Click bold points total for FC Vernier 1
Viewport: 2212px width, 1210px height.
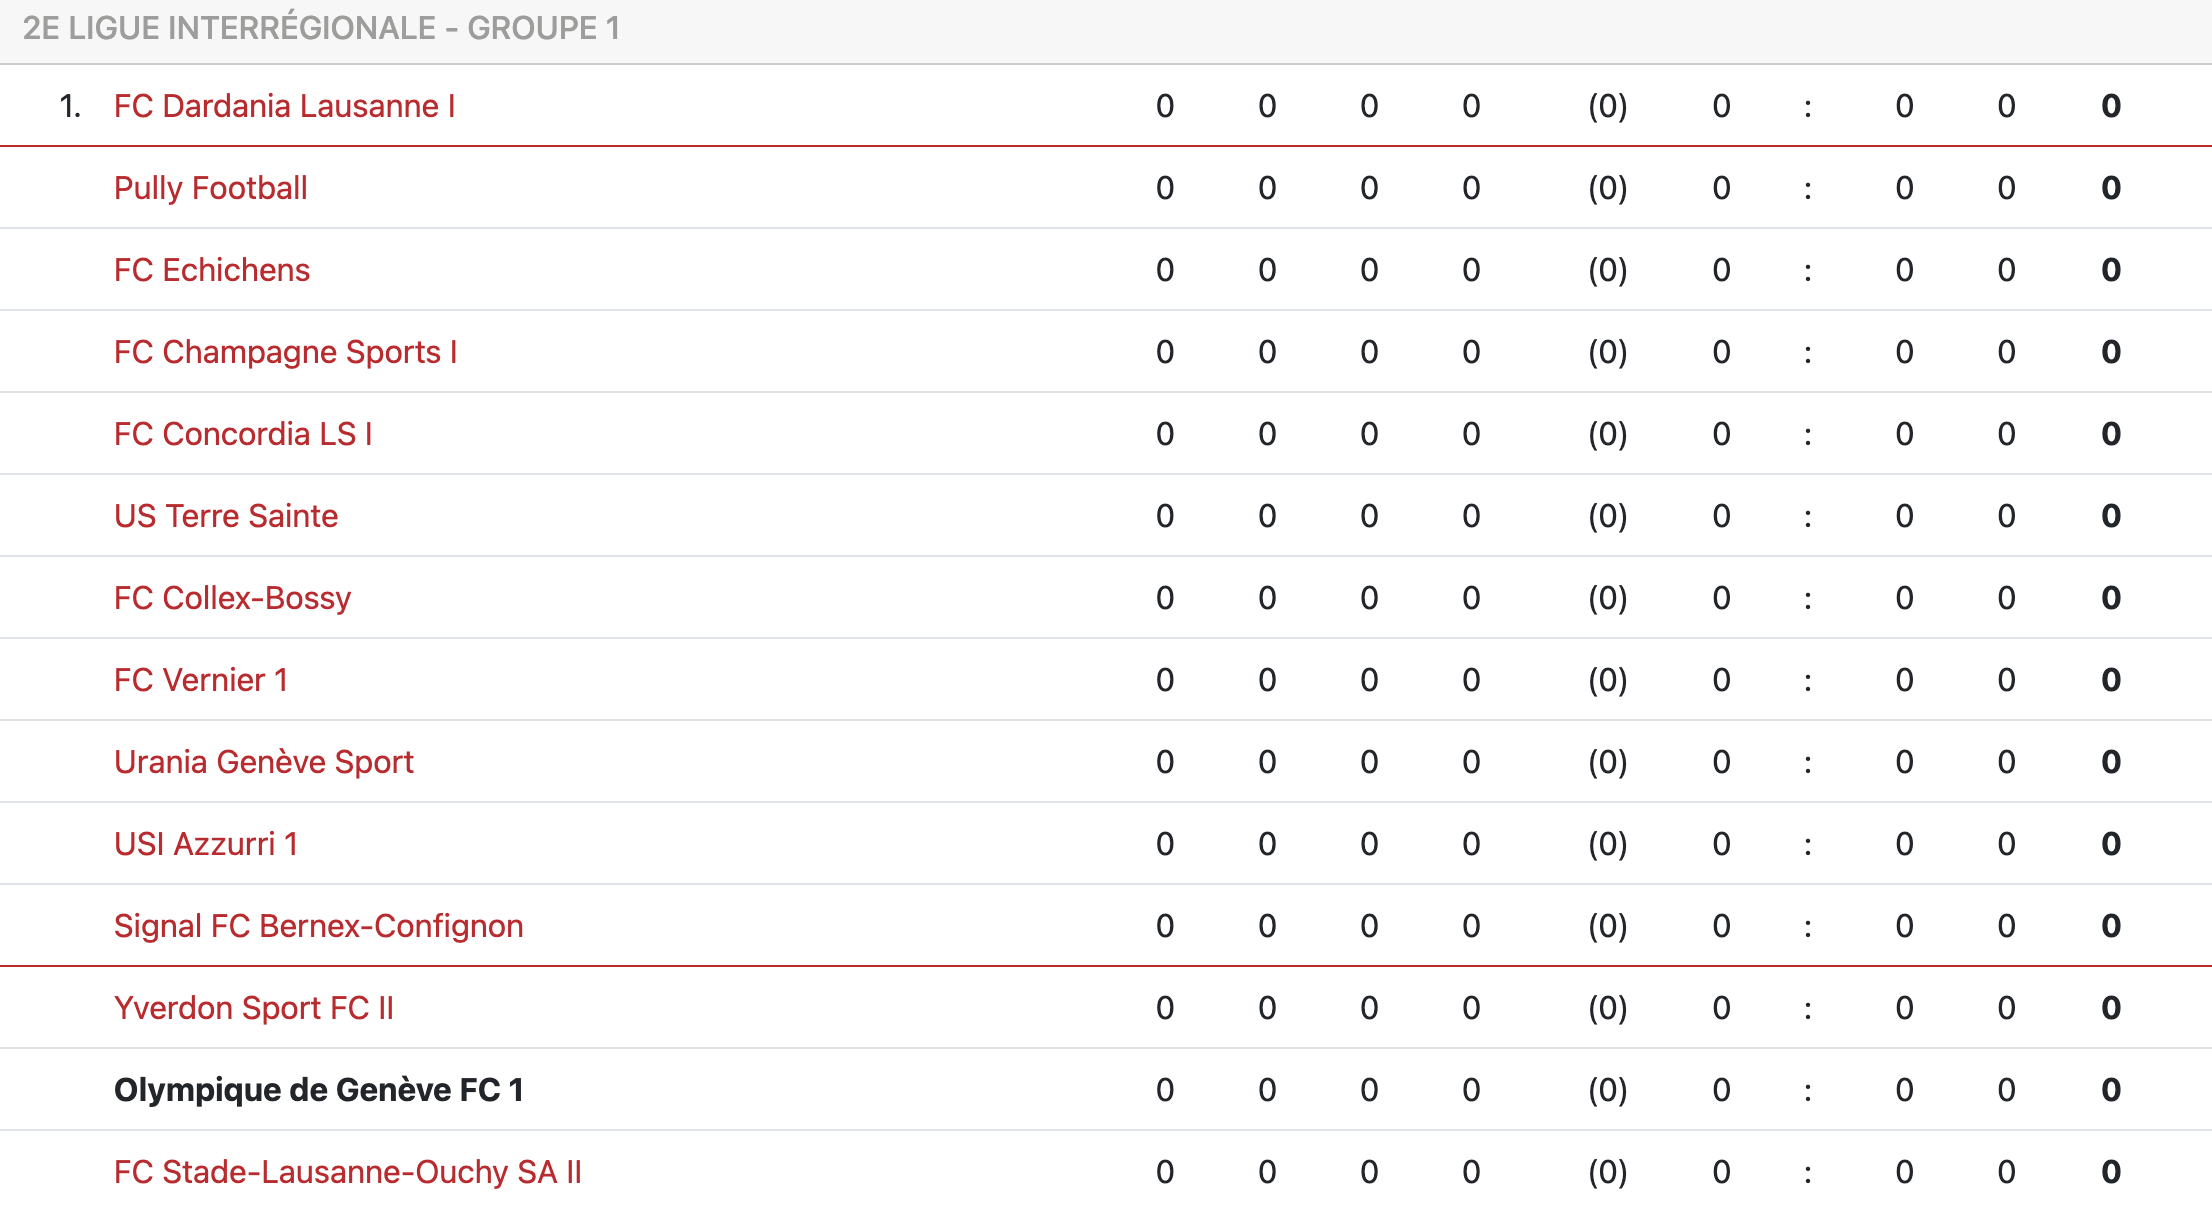click(2110, 680)
